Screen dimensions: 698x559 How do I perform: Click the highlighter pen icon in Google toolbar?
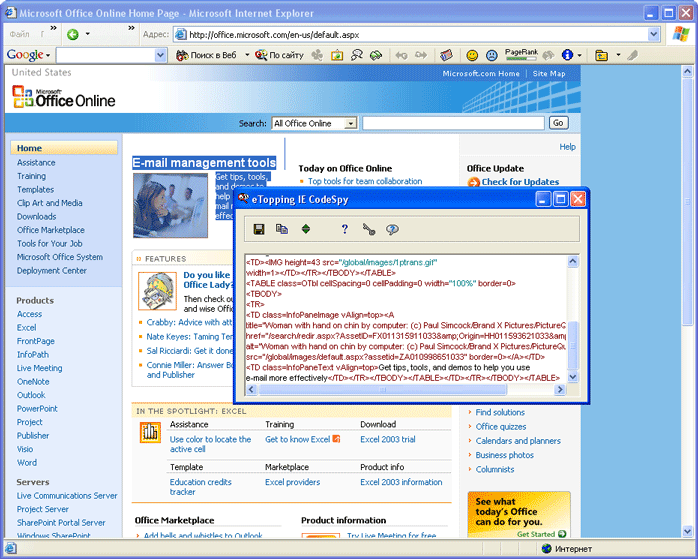(633, 55)
